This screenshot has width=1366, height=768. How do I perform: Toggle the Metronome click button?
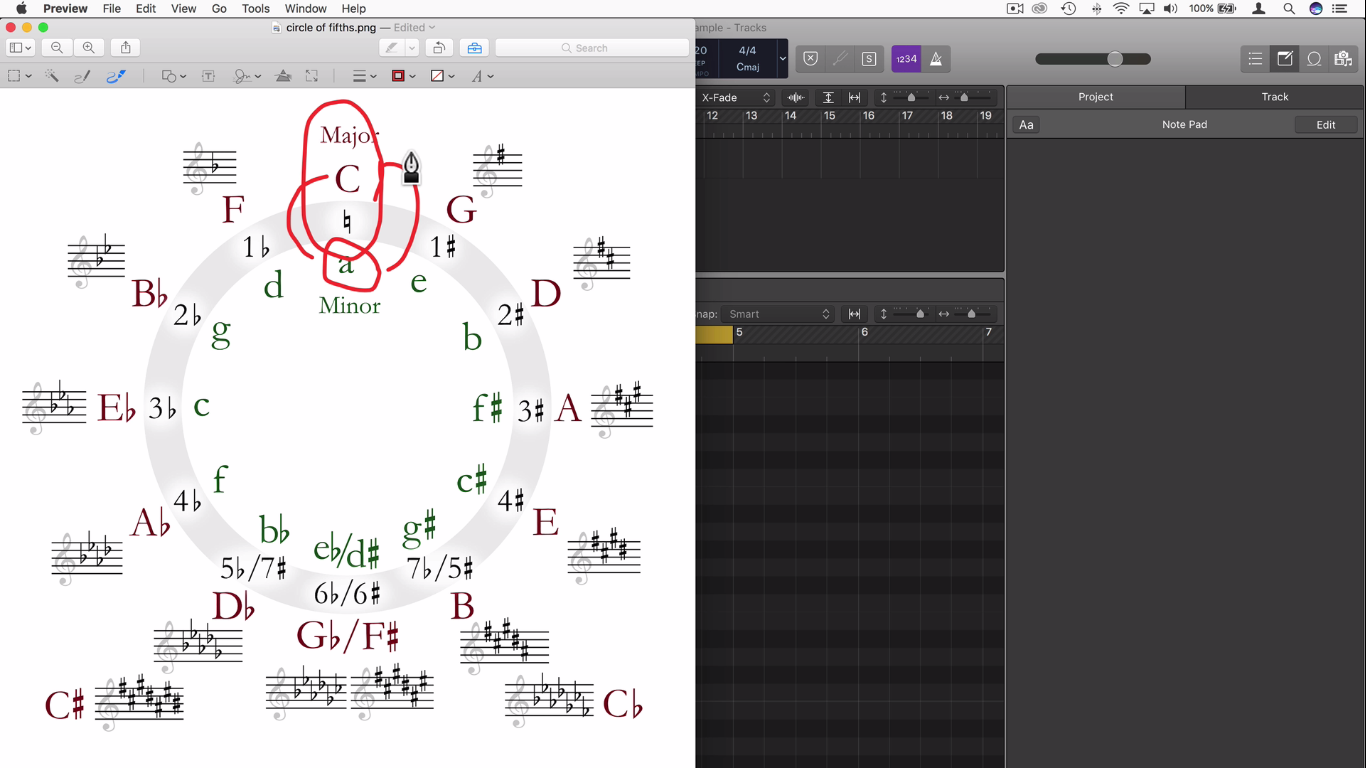tap(936, 59)
